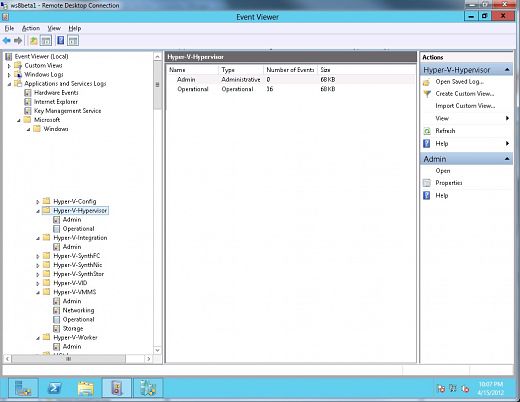Collapse the Windows folder node
This screenshot has width=520, height=402.
[28, 129]
